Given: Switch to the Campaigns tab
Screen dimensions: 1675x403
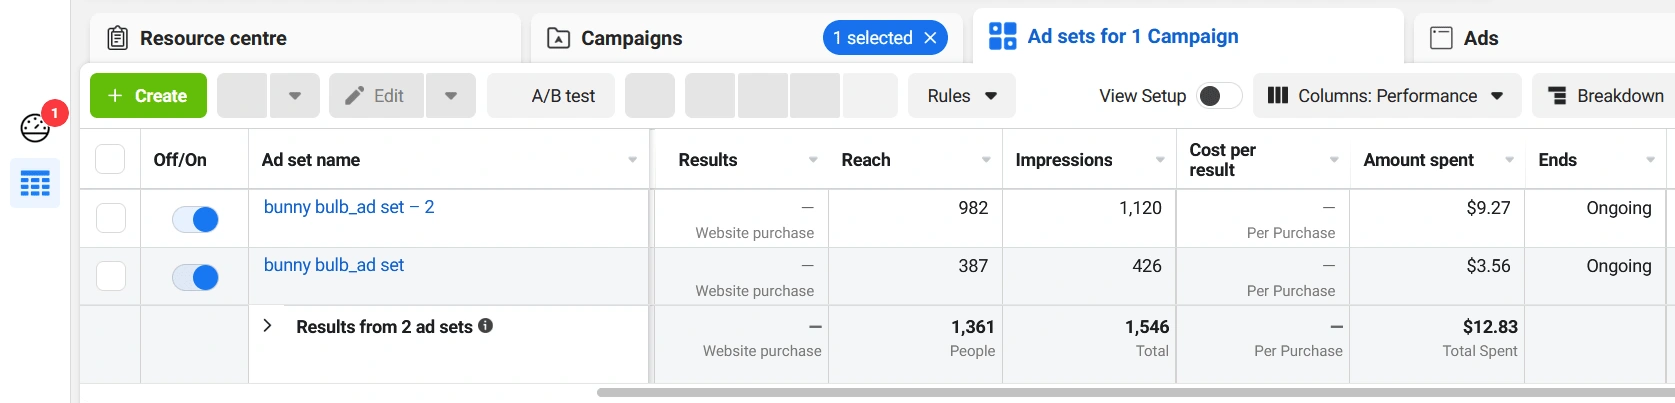Looking at the screenshot, I should point(631,38).
